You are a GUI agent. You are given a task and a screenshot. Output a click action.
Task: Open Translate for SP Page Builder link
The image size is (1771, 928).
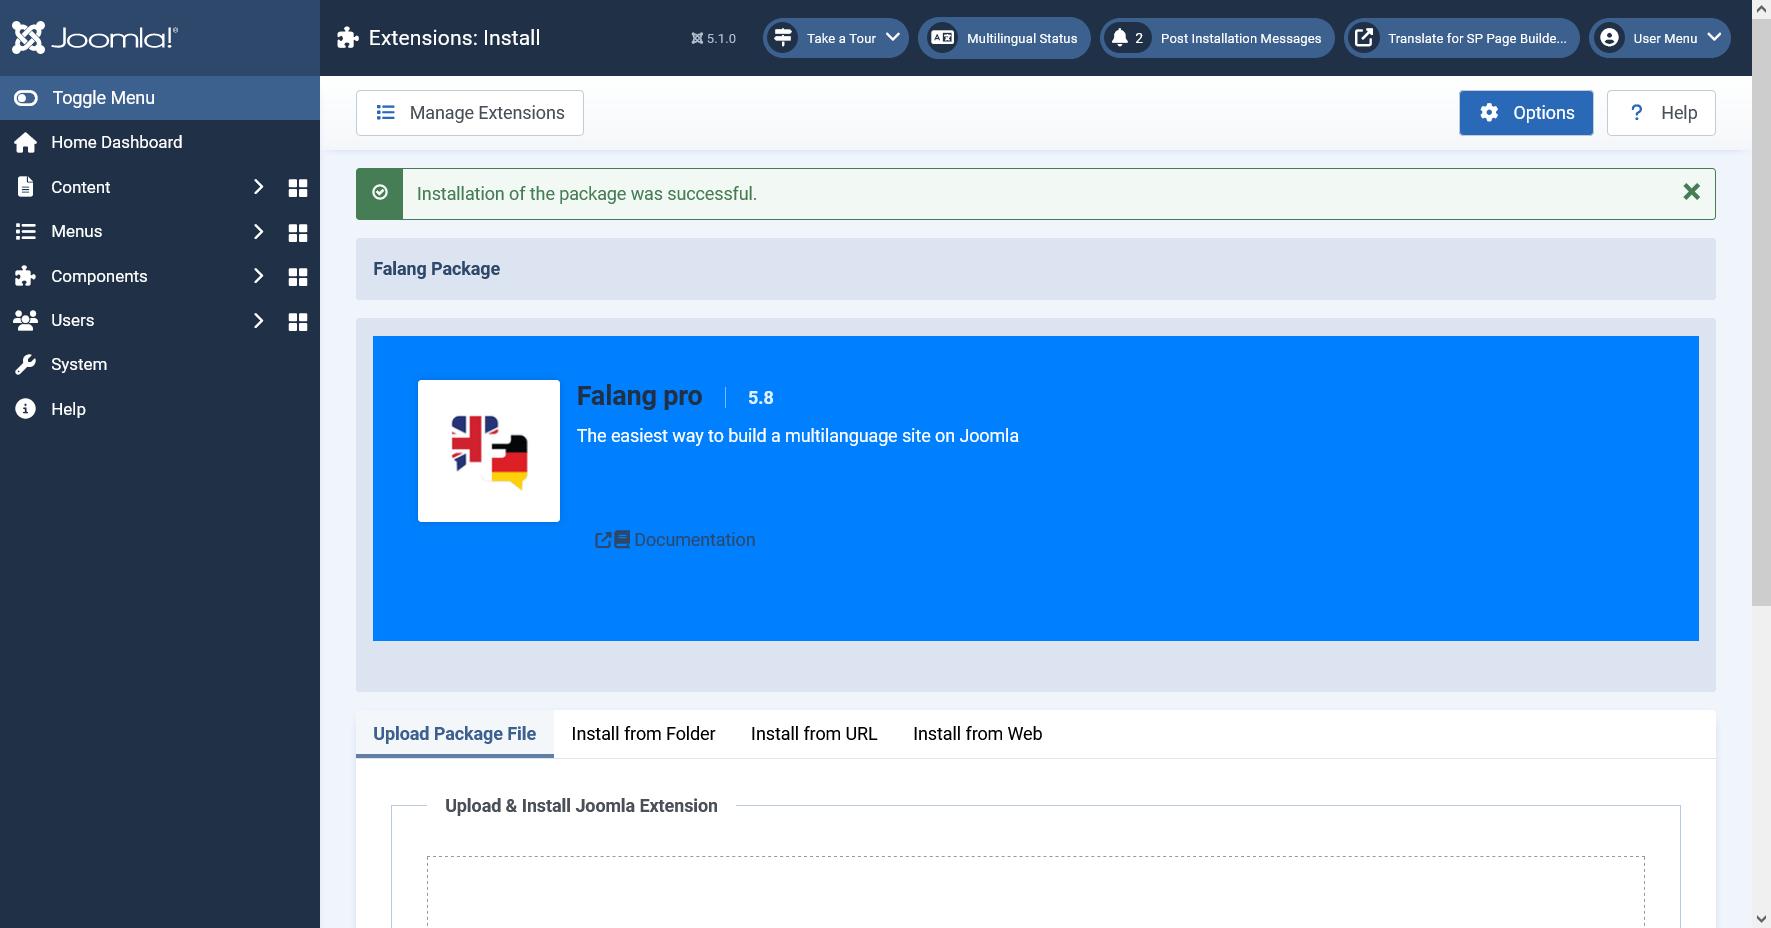coord(1462,38)
